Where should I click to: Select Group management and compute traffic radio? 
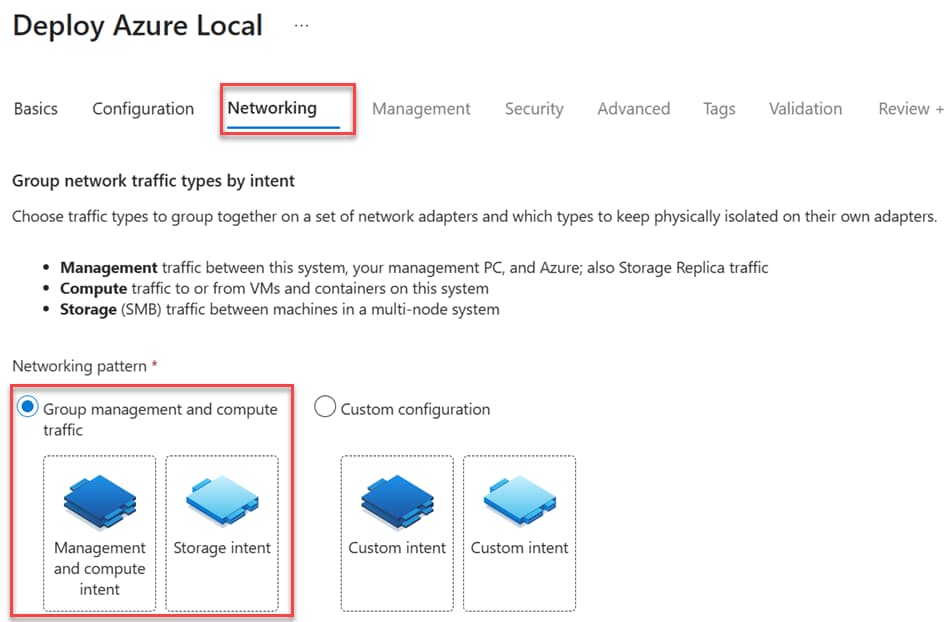[x=28, y=407]
